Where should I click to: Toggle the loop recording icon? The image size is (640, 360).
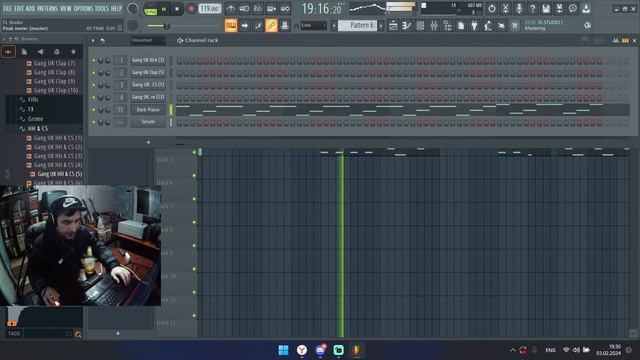[285, 9]
